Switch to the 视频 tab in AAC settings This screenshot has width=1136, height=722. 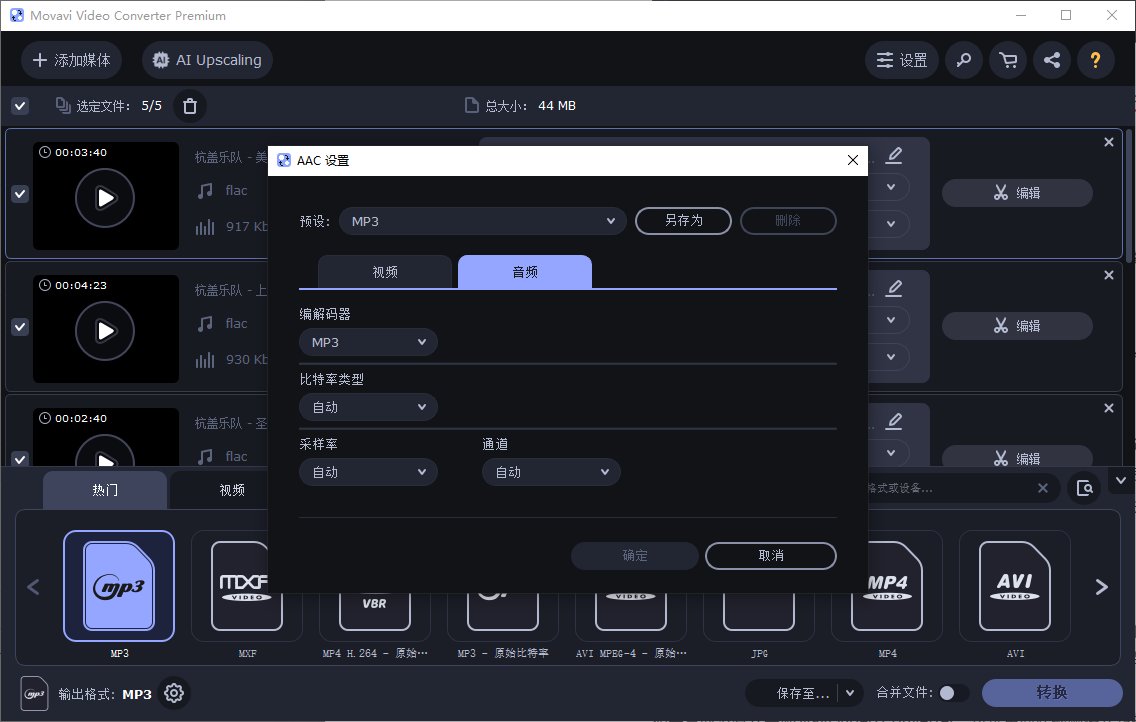pos(385,271)
